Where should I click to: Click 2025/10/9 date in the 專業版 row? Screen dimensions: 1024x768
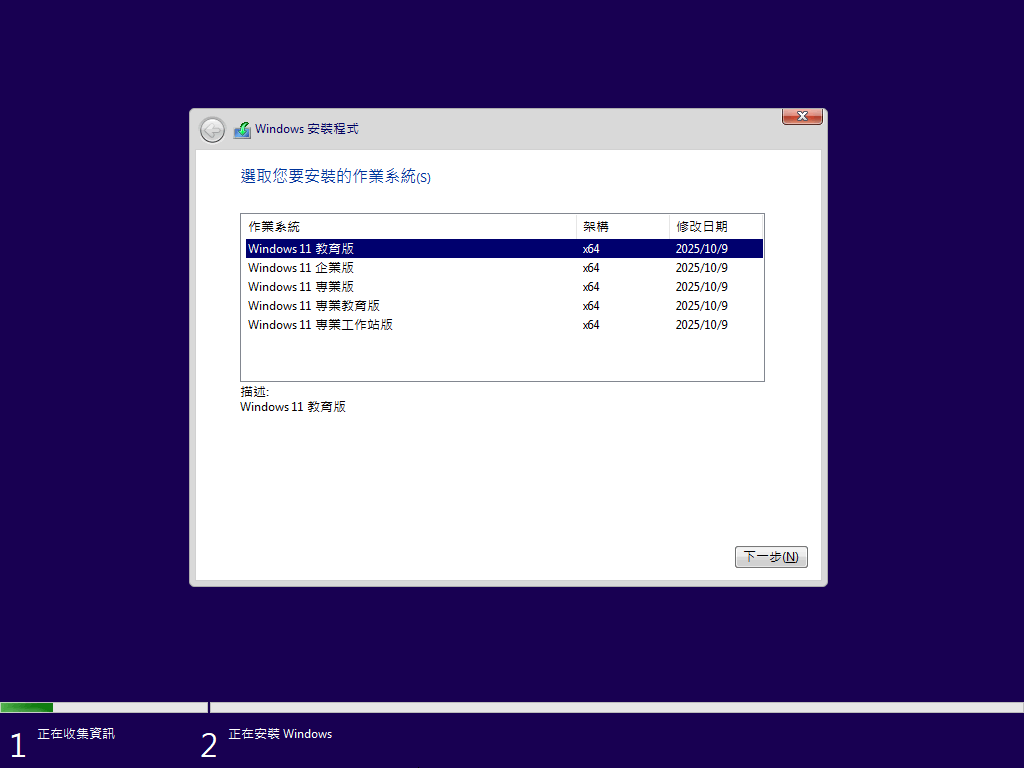pos(701,287)
